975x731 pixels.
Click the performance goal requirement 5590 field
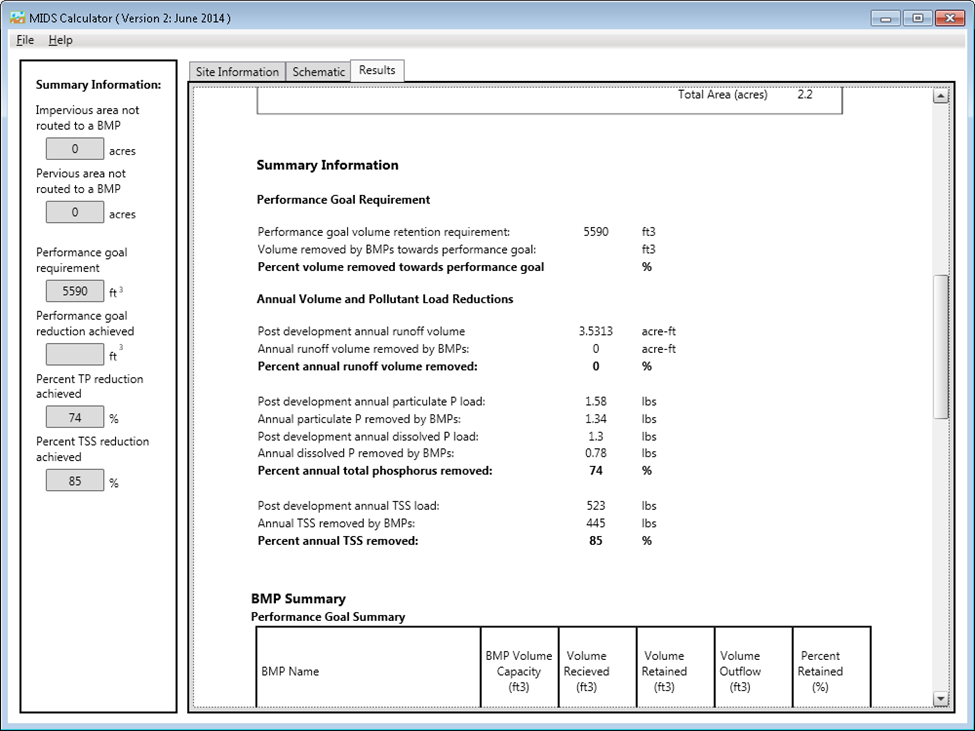tap(75, 292)
